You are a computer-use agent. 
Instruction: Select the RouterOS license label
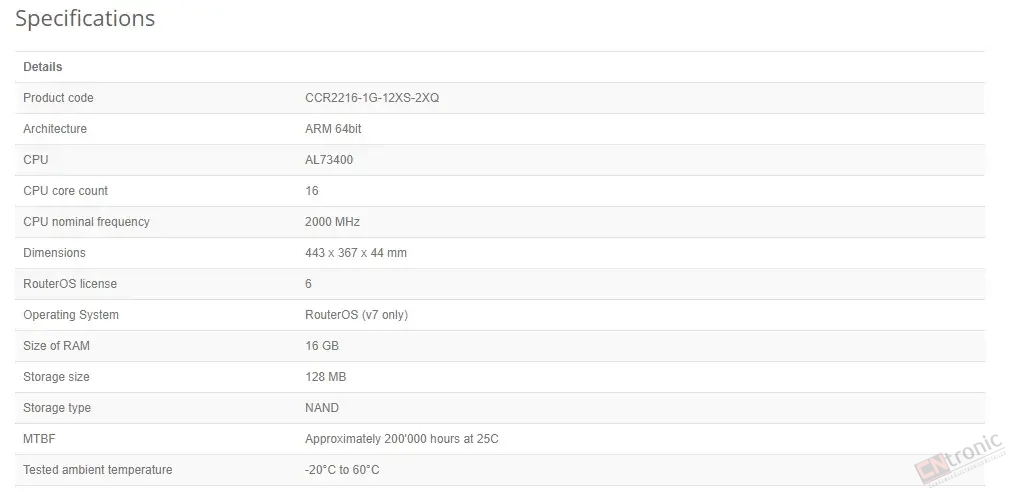(70, 284)
